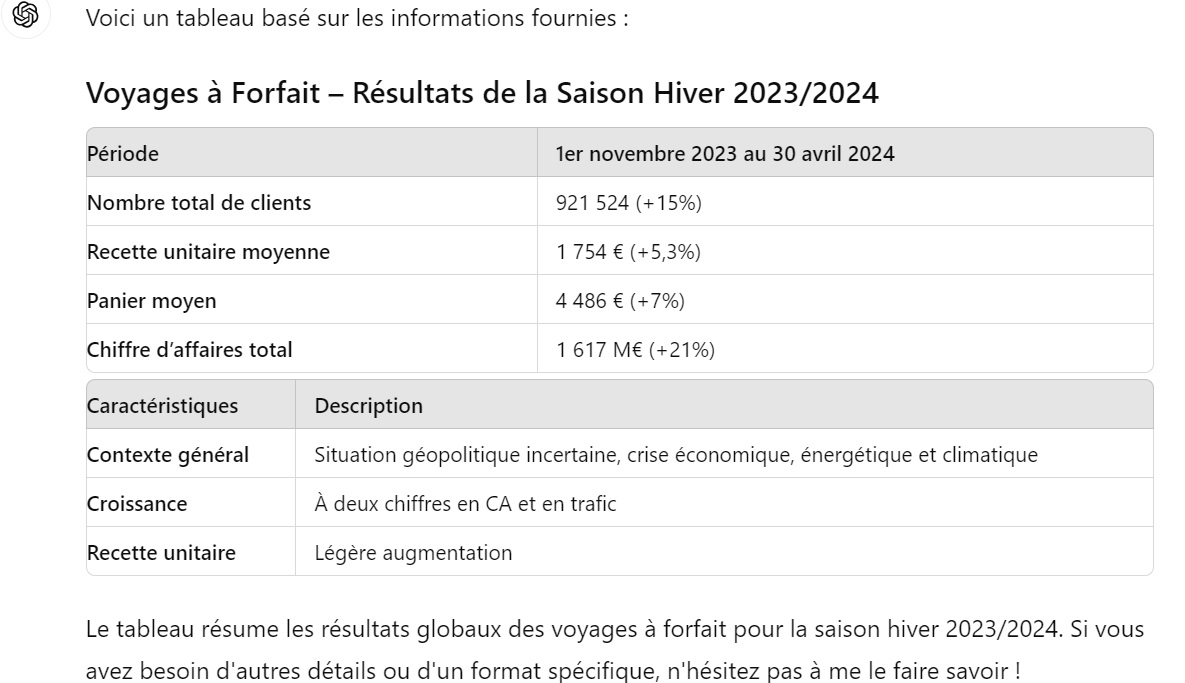This screenshot has width=1185, height=683.
Task: Click the '1 617 M€ (+21%)' value
Action: 635,350
